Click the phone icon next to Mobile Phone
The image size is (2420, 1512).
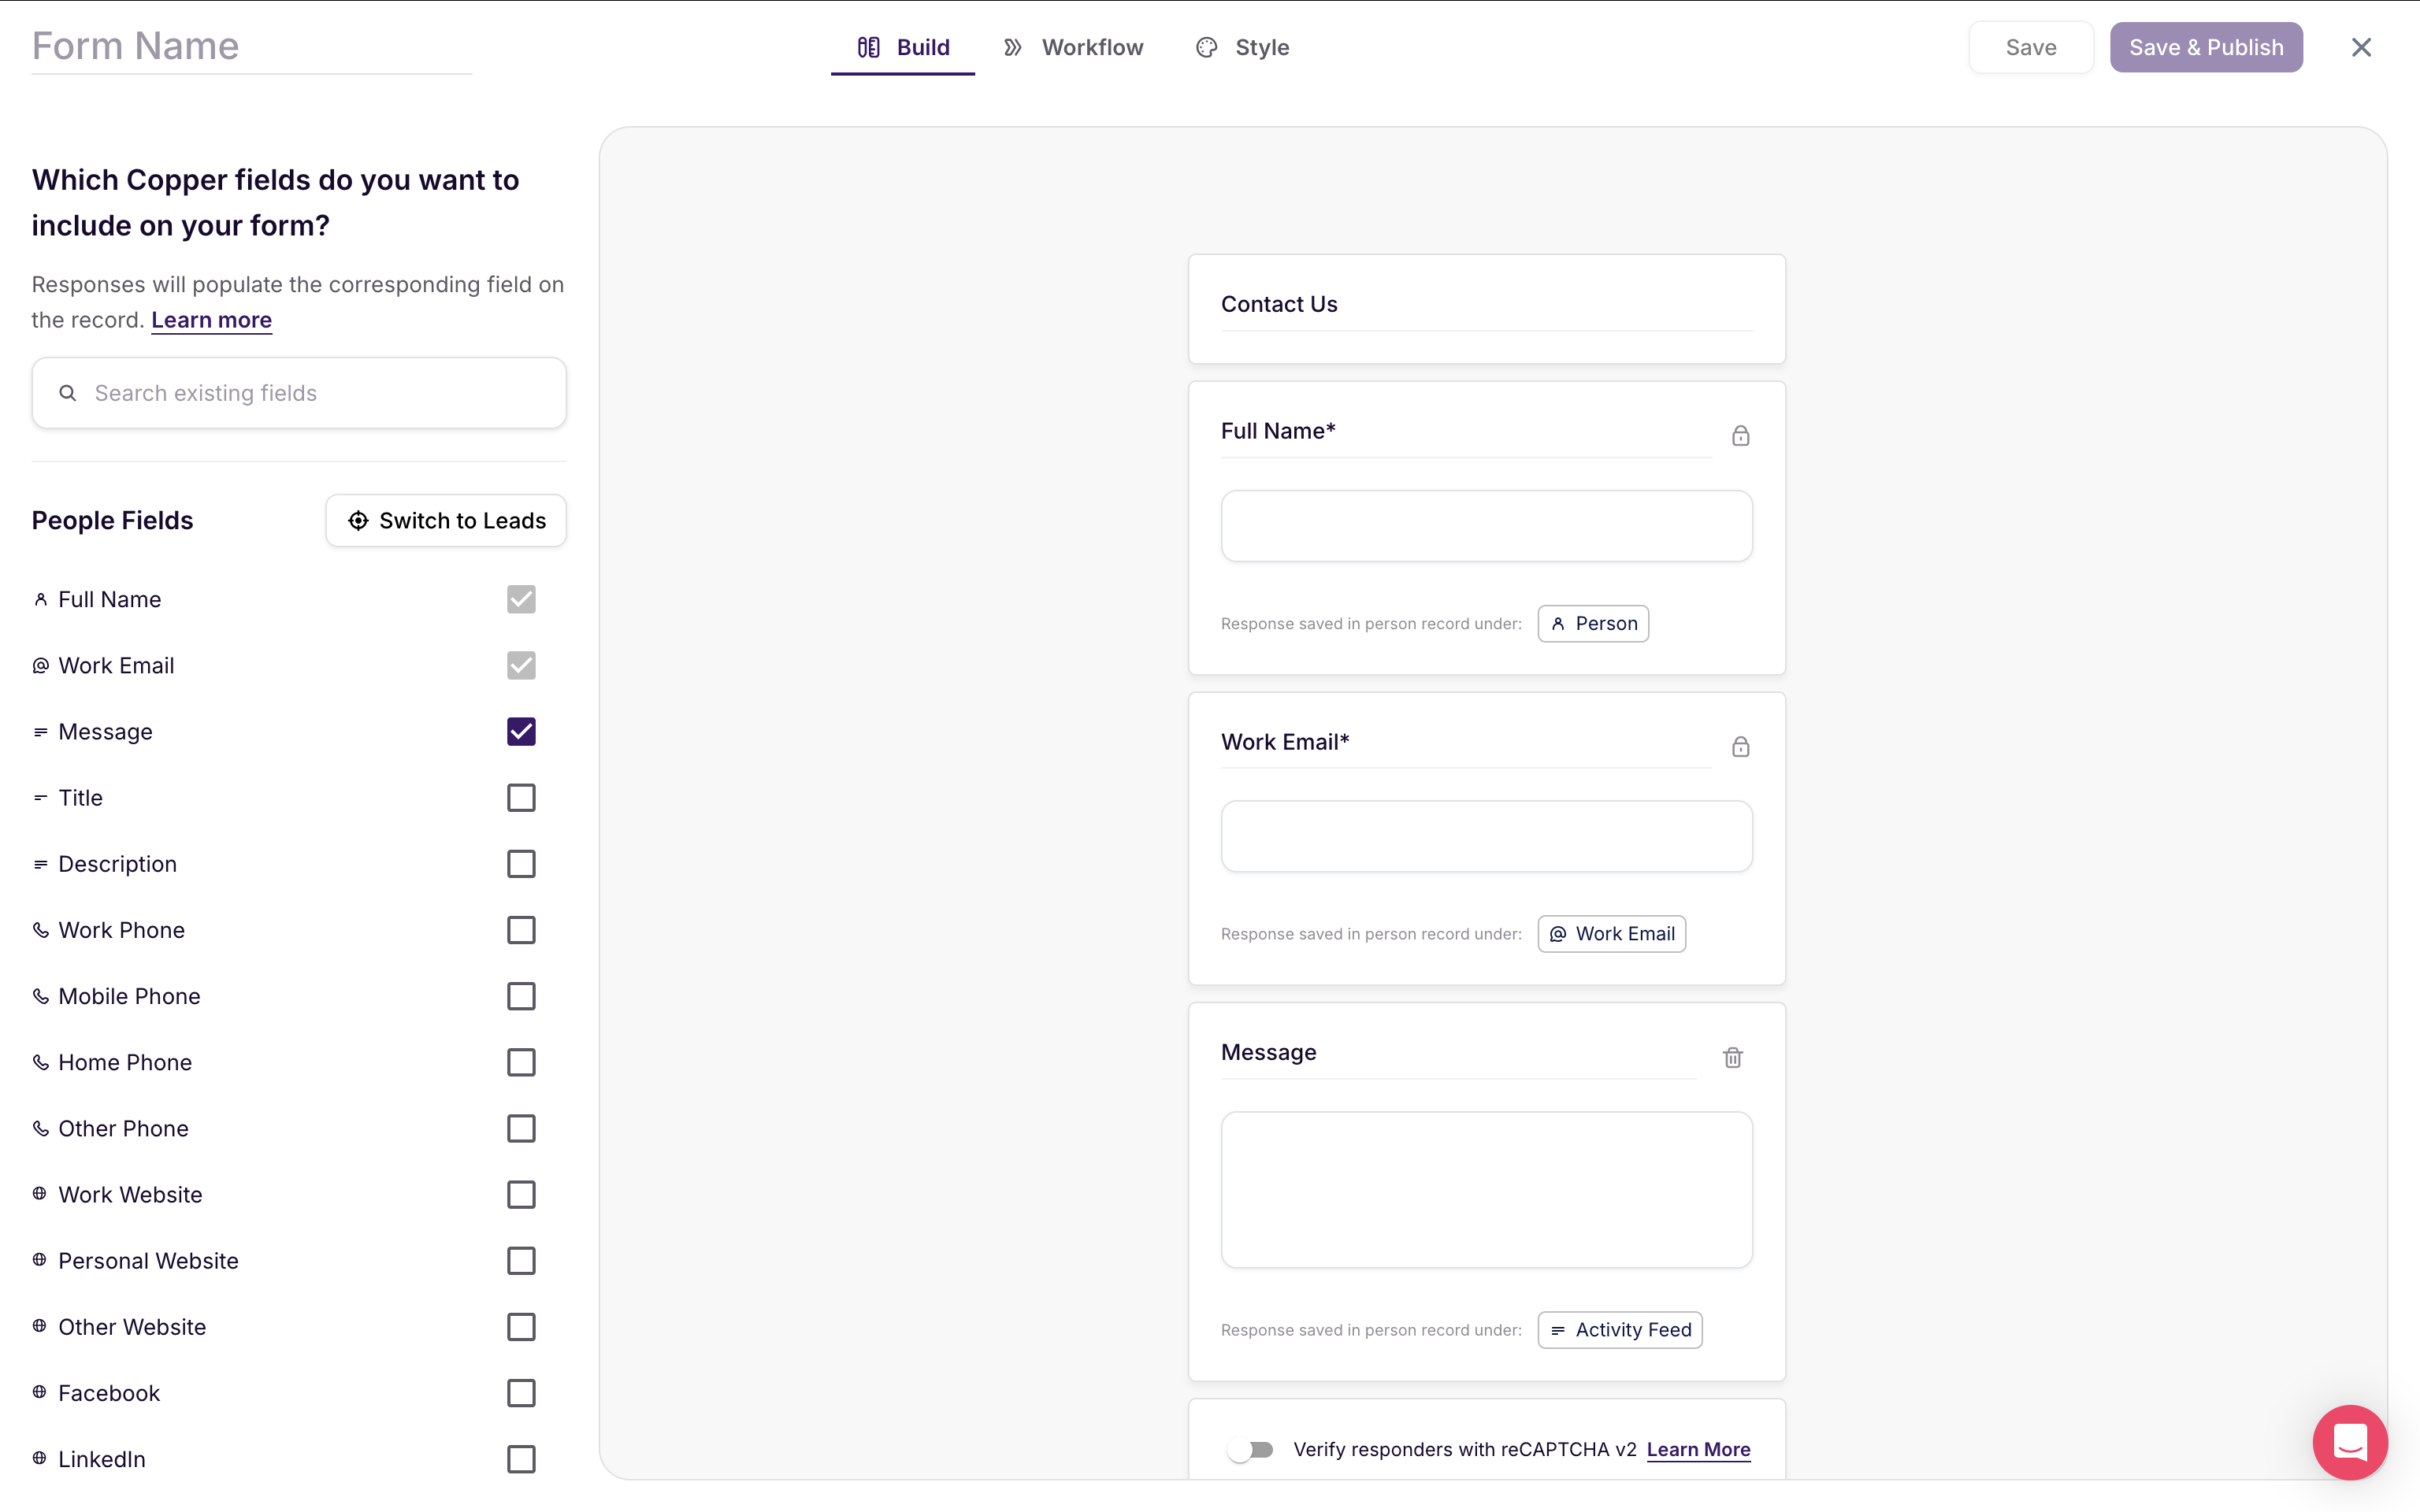click(x=40, y=996)
